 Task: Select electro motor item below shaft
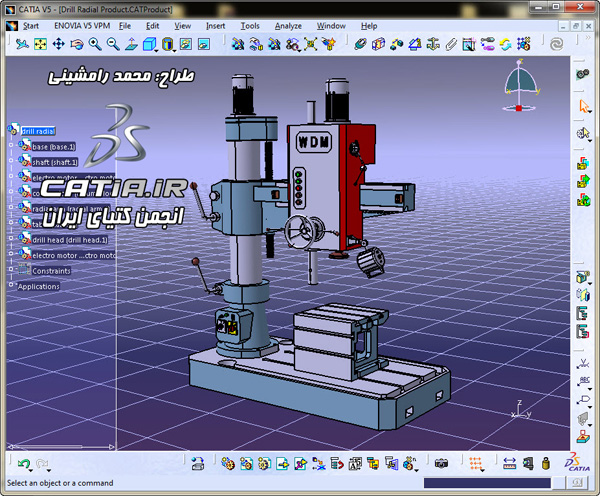pyautogui.click(x=73, y=178)
